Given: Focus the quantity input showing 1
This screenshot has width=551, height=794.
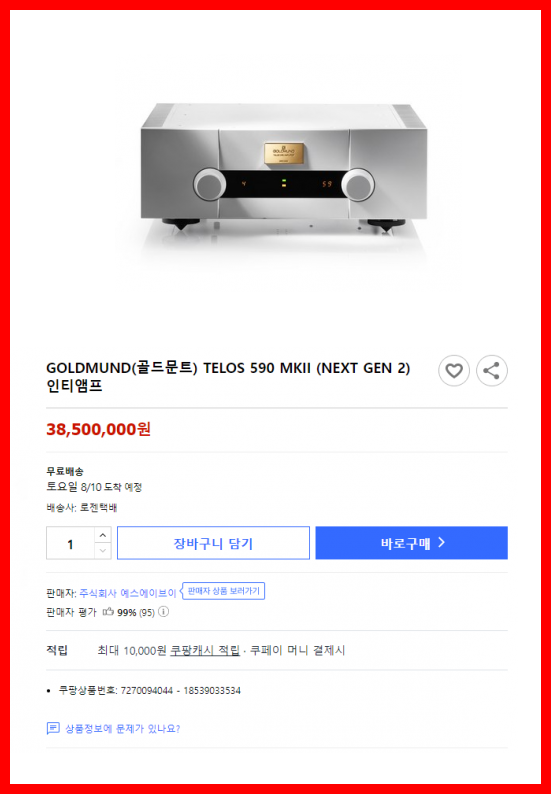Looking at the screenshot, I should pos(70,543).
